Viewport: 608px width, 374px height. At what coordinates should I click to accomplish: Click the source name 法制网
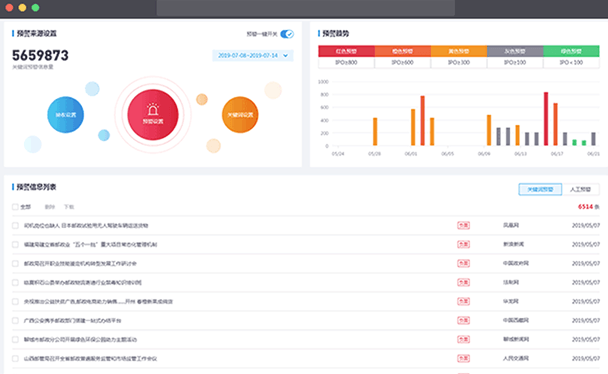(511, 282)
